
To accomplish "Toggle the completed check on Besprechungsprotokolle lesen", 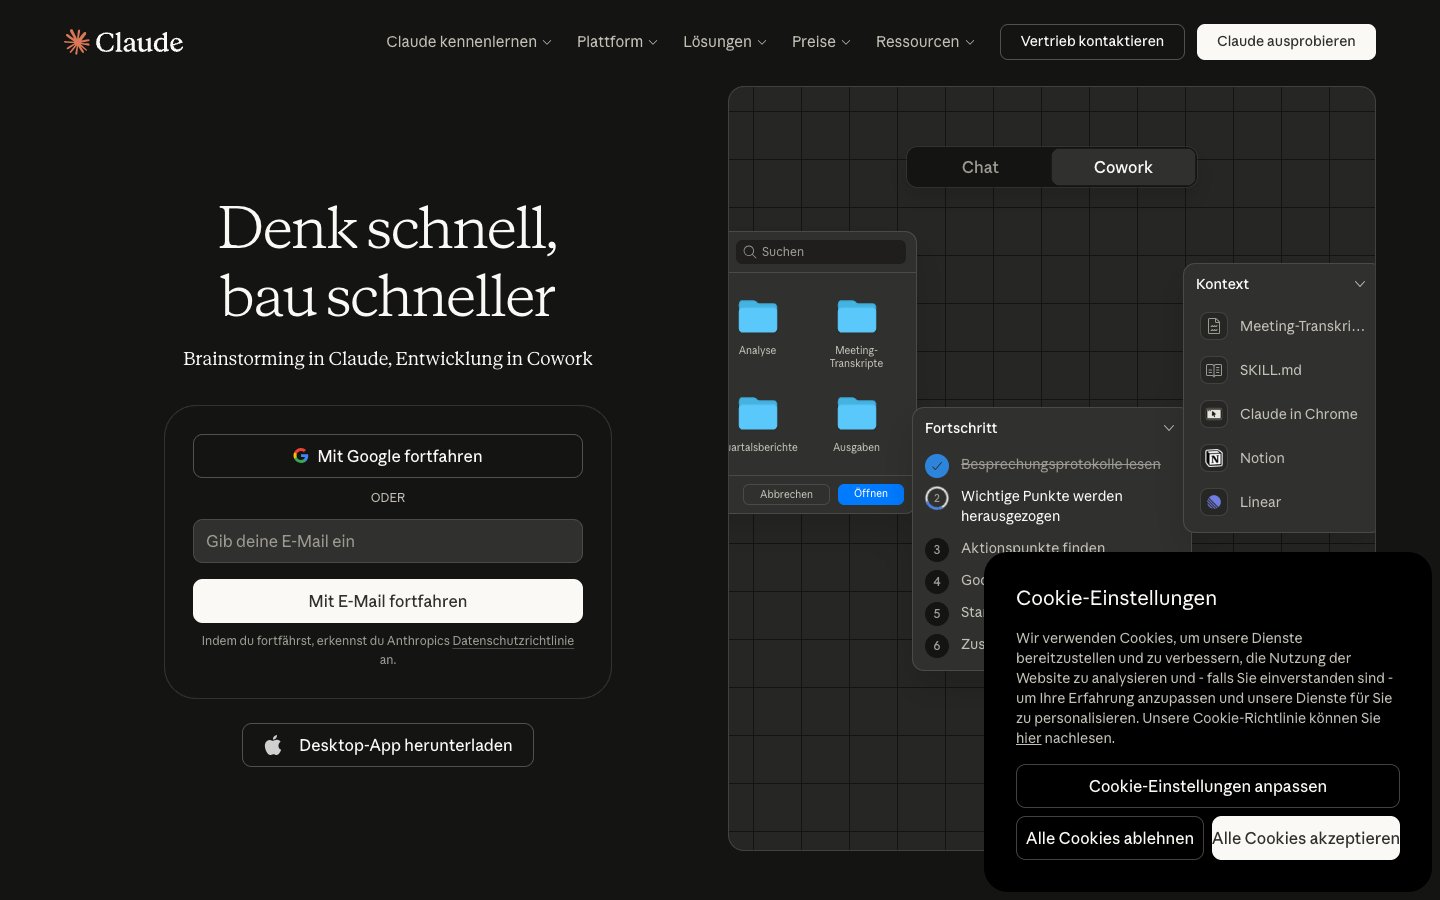I will 937,465.
